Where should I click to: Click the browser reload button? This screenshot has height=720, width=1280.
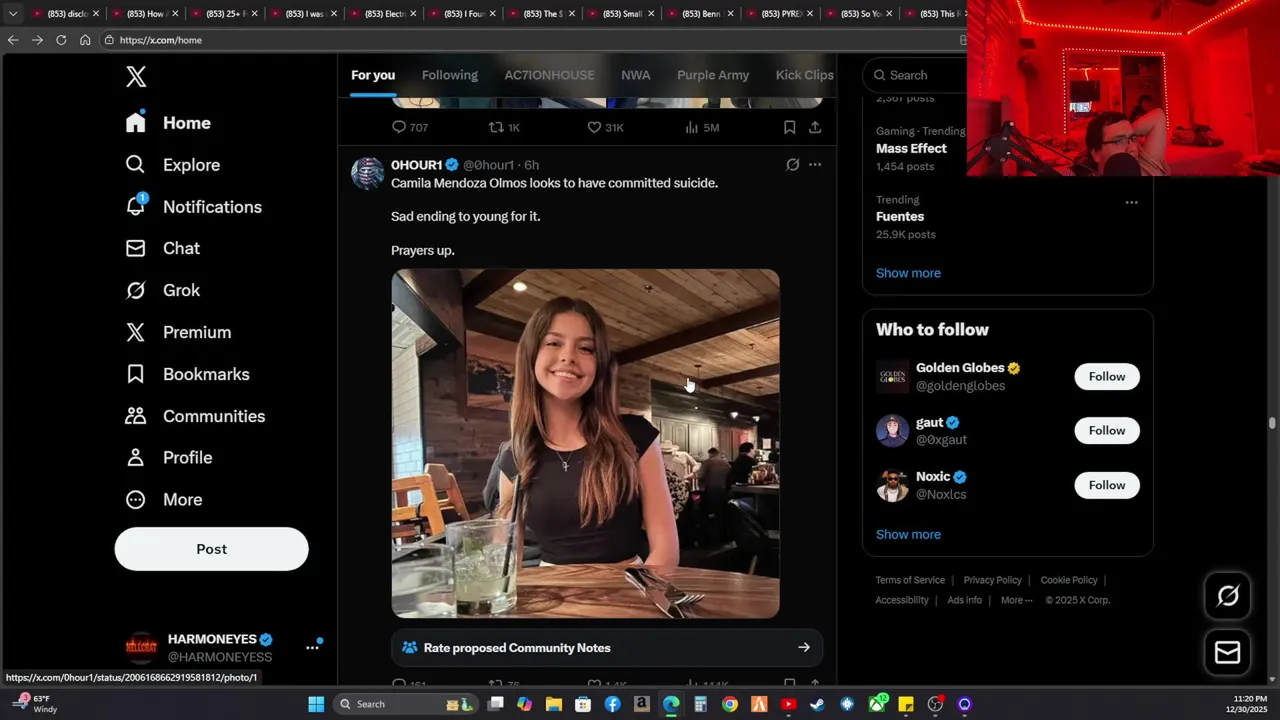pos(61,40)
